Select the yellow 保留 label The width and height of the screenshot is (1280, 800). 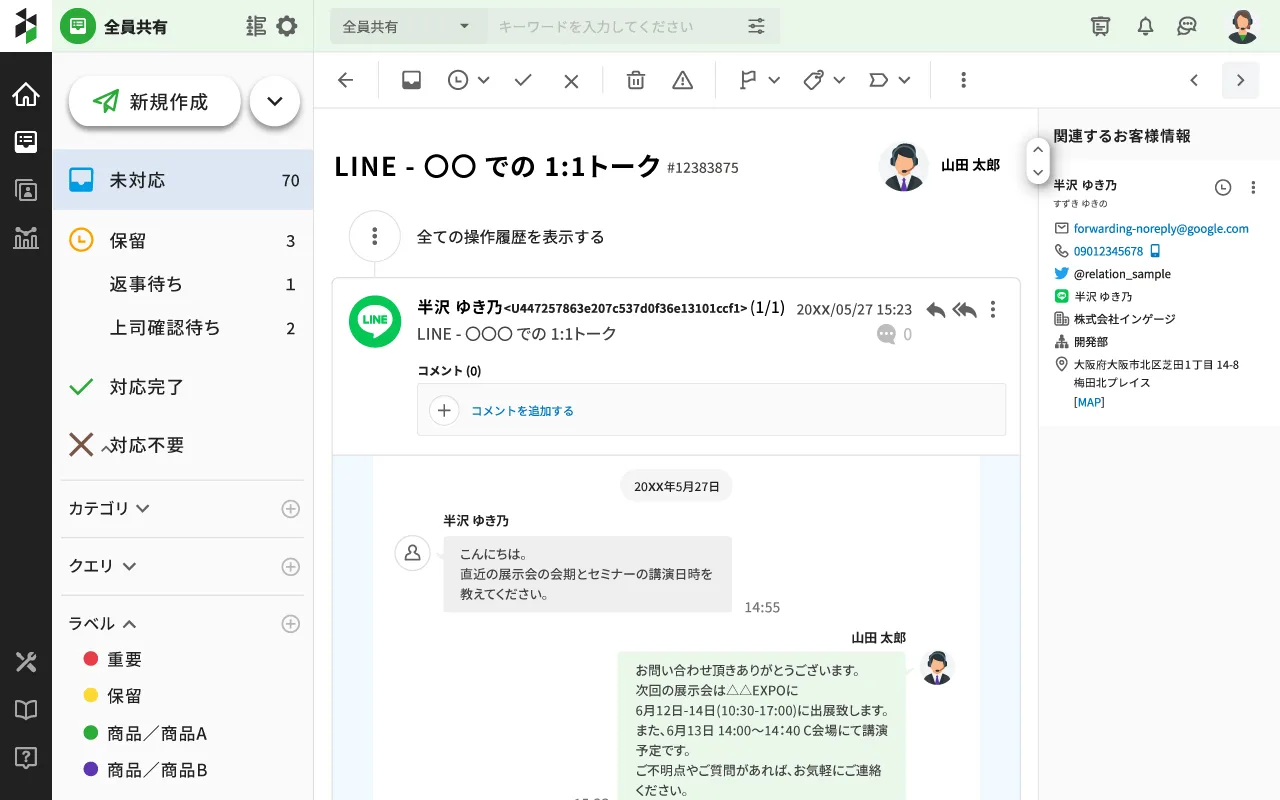click(x=113, y=696)
